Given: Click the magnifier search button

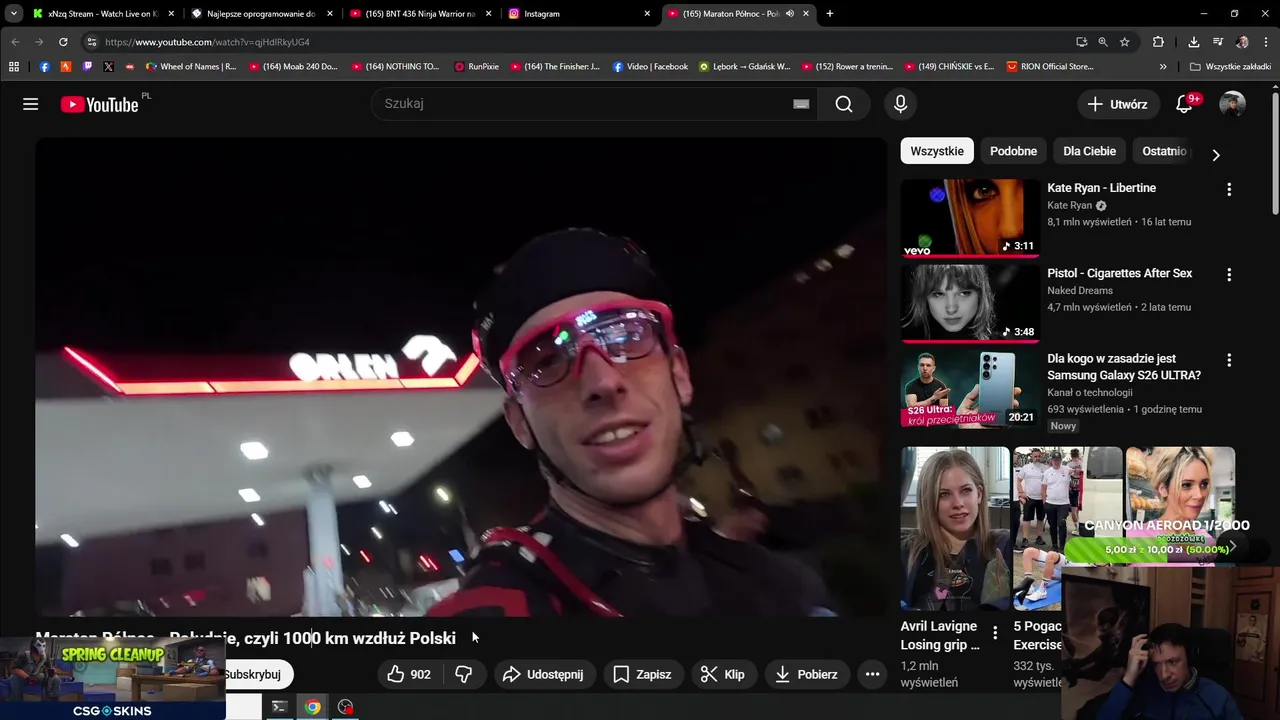Looking at the screenshot, I should pyautogui.click(x=844, y=104).
